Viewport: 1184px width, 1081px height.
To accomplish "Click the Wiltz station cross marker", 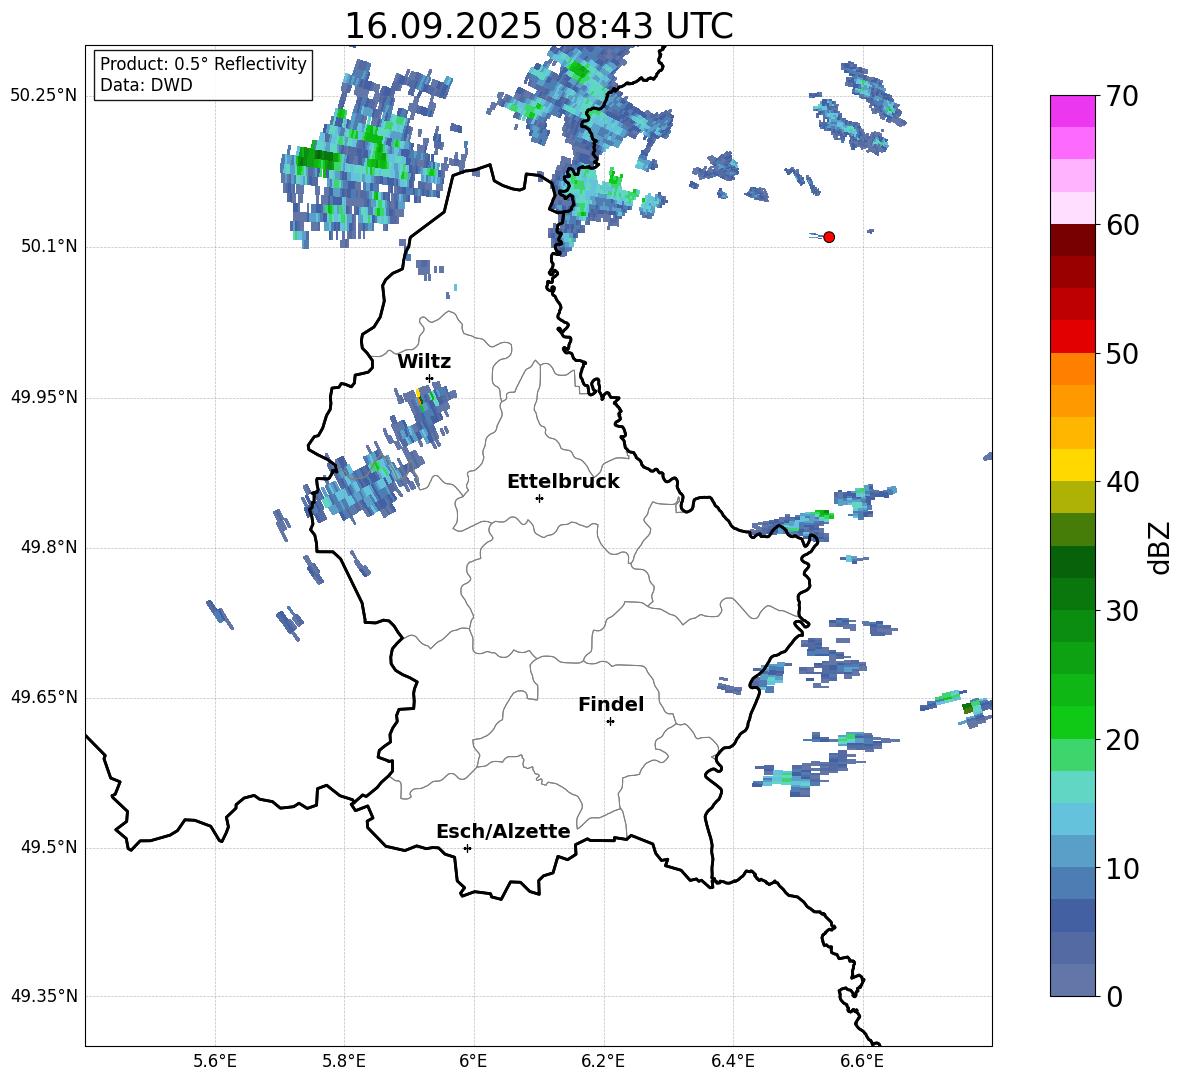I will pos(429,378).
